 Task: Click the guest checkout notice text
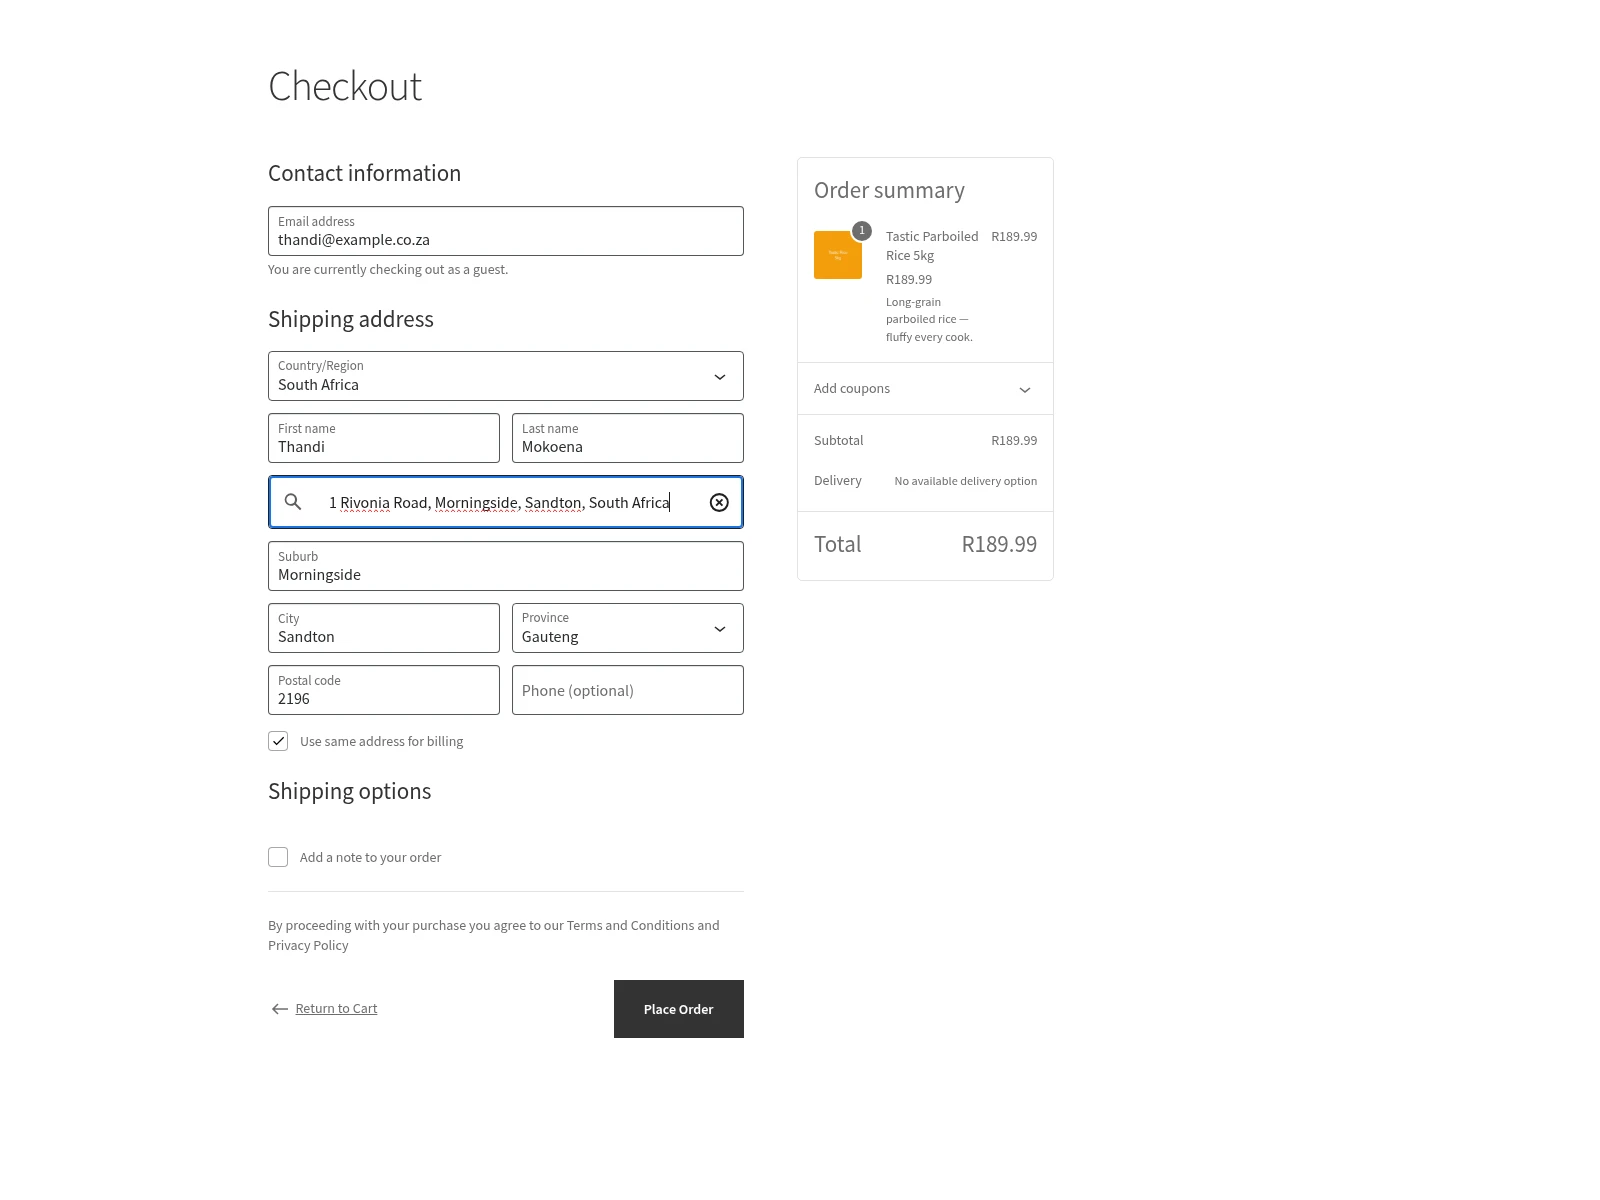388,269
